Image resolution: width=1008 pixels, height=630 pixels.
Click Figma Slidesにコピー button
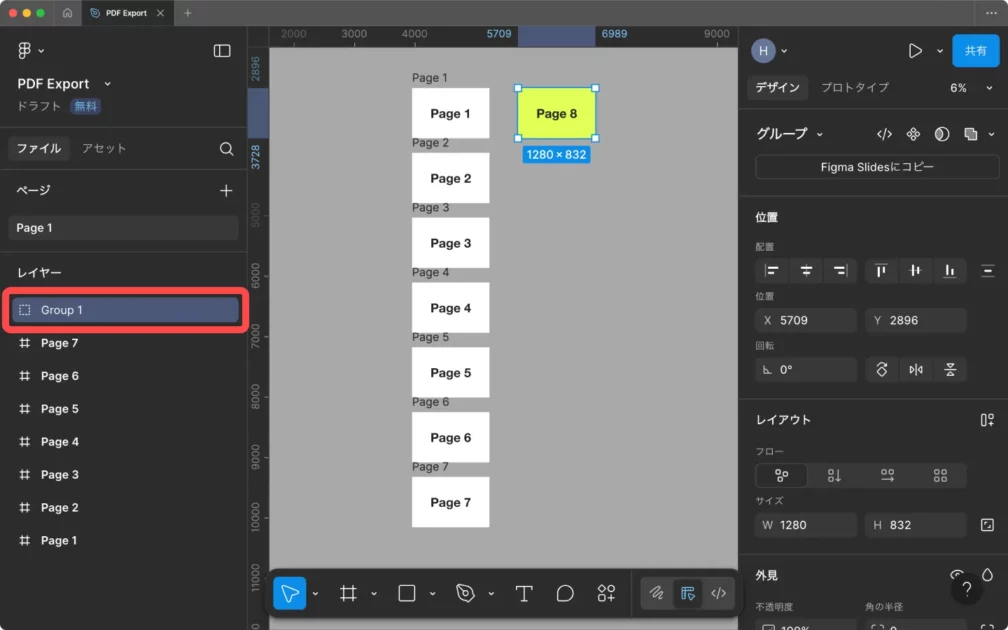(877, 167)
